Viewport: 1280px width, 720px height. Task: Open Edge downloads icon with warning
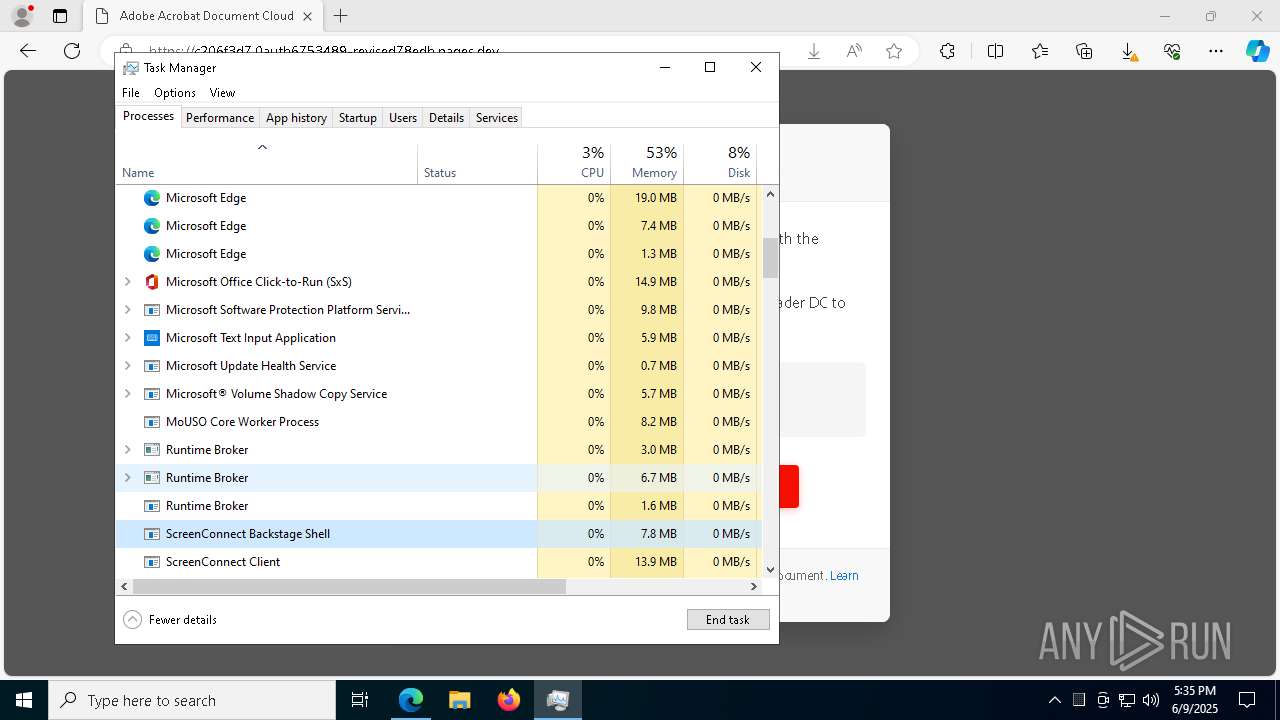click(x=1128, y=51)
